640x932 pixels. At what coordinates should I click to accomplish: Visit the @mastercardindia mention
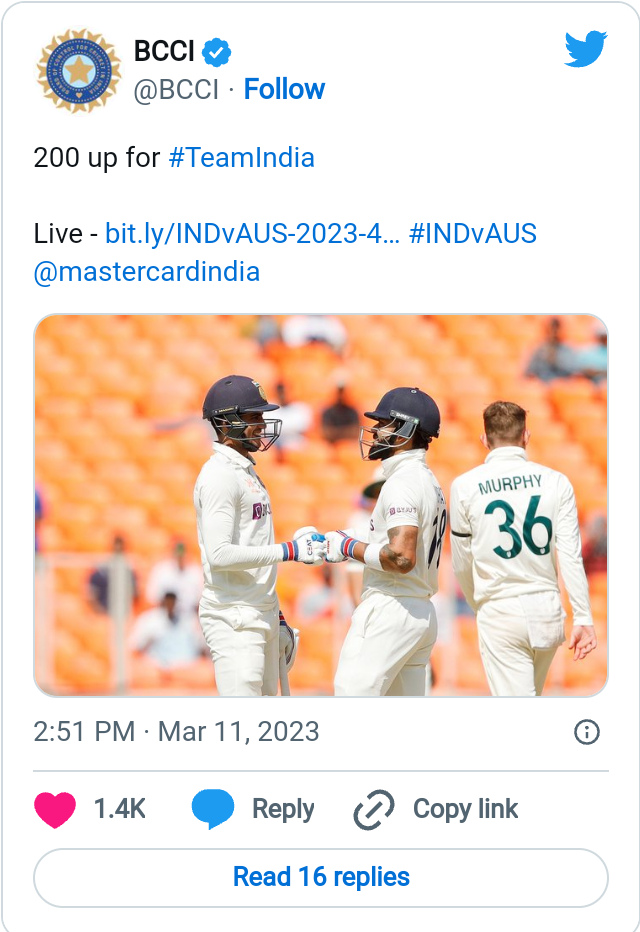coord(147,272)
